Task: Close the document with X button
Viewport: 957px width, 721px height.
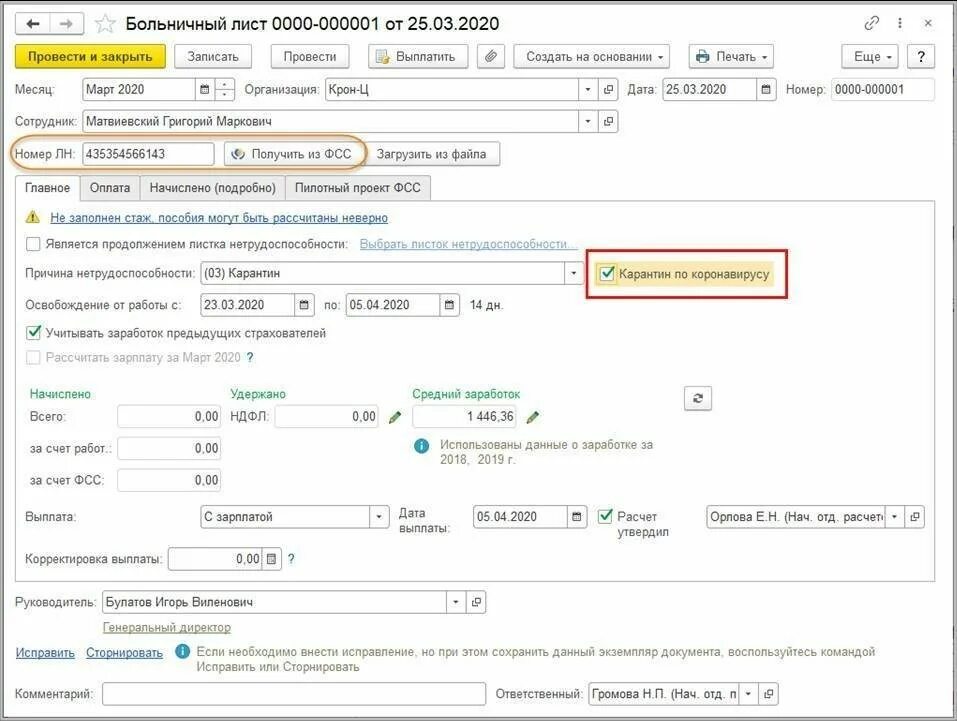Action: point(928,23)
